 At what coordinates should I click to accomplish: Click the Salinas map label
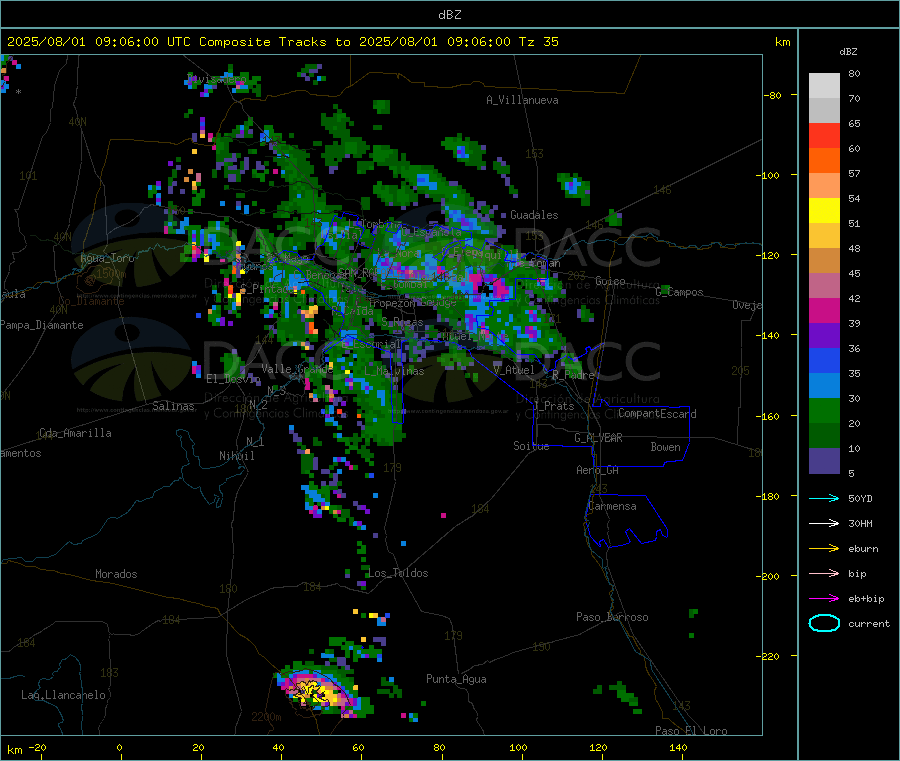(x=173, y=406)
